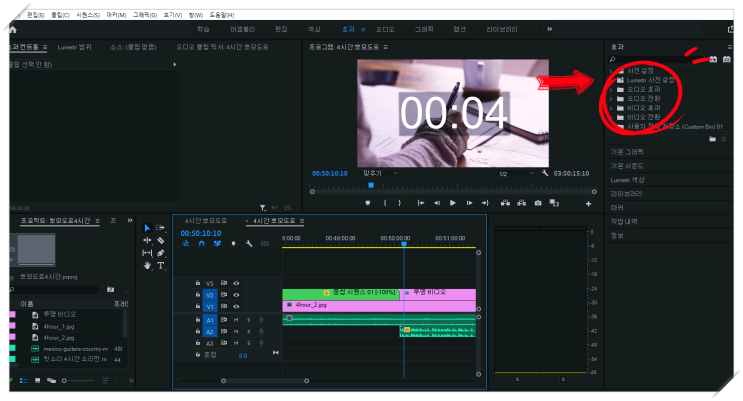
Task: Open the 1/2 playback resolution dropdown
Action: point(516,174)
